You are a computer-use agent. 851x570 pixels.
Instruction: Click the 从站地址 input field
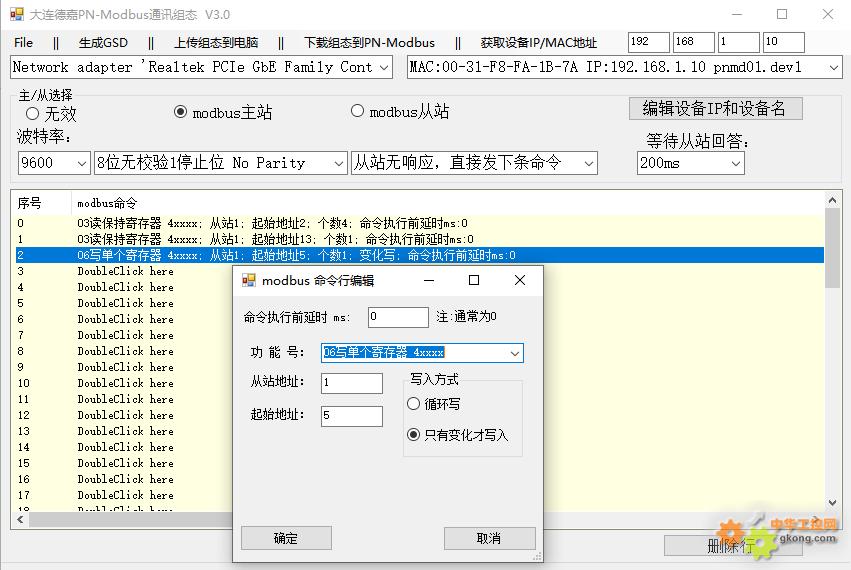[352, 383]
